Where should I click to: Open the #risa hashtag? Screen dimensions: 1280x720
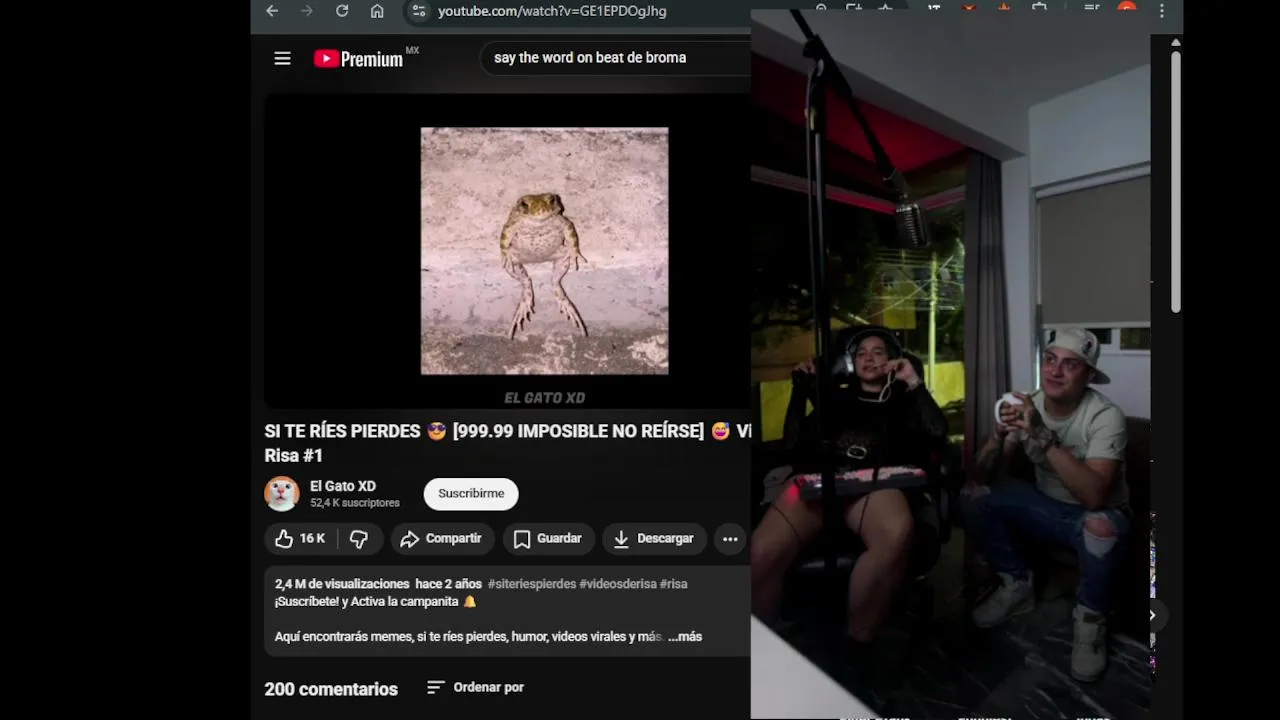pyautogui.click(x=674, y=584)
